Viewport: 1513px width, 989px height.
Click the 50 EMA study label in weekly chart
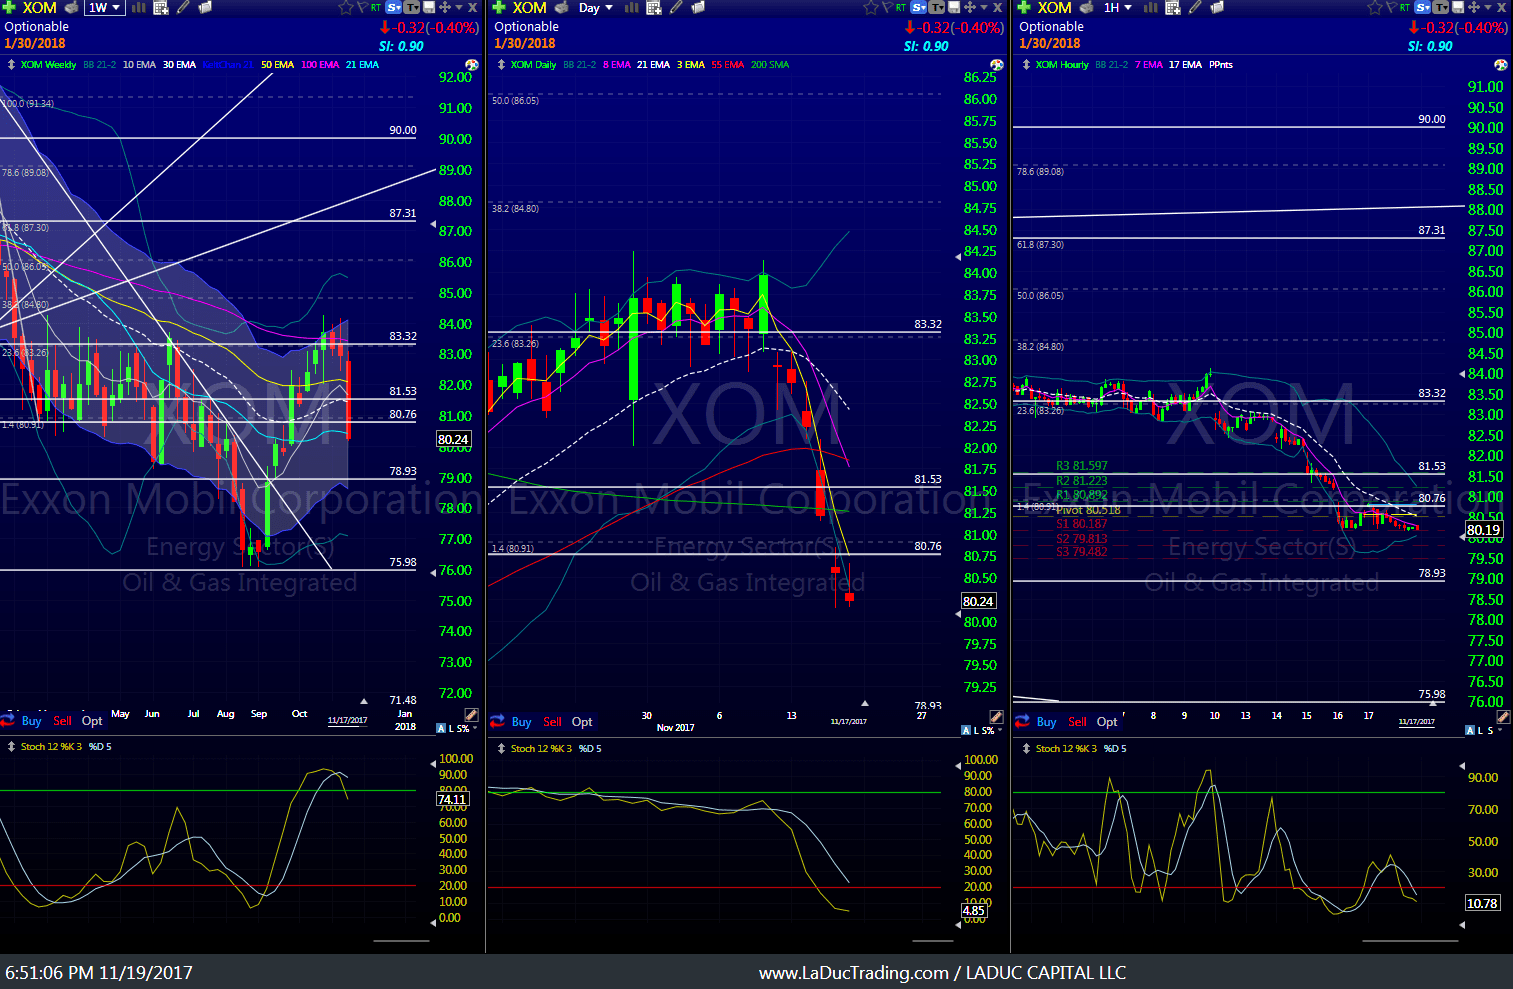click(277, 65)
